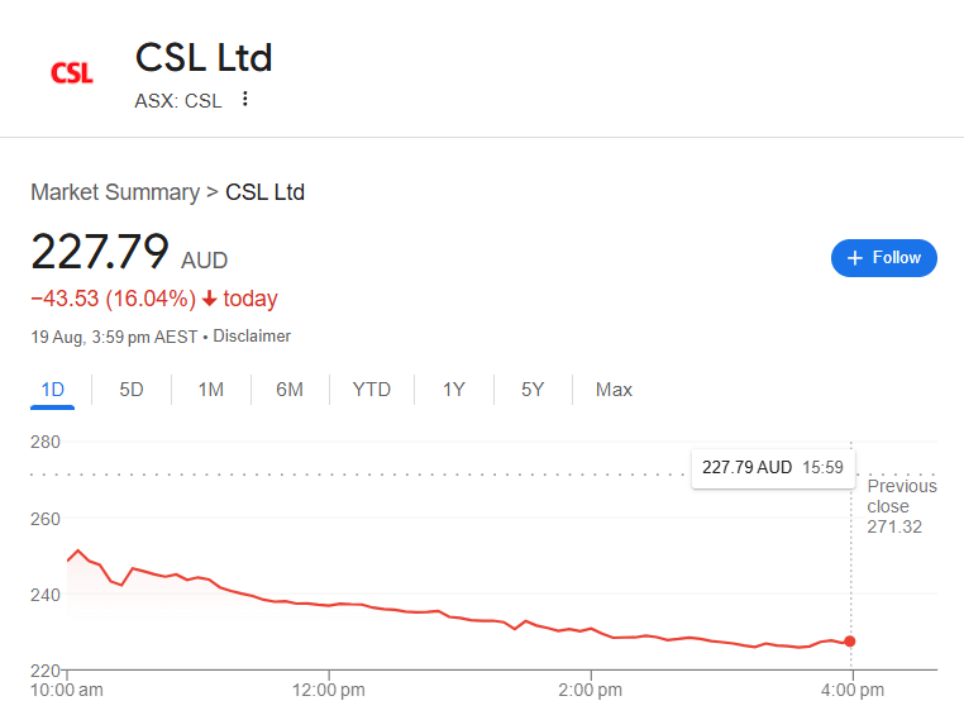Open the Max time range tab

tap(614, 389)
